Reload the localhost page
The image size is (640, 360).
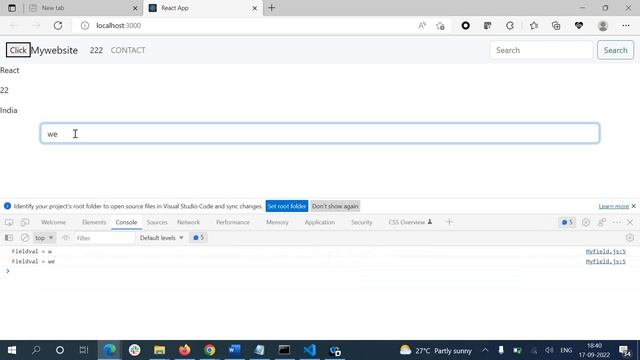click(58, 25)
